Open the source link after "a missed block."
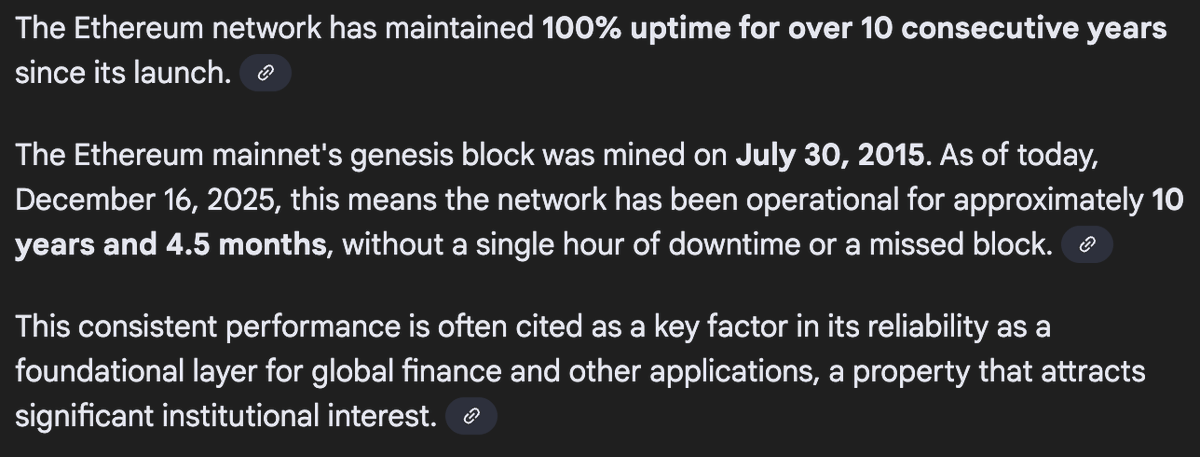Screen dimensions: 1200x457 pyautogui.click(x=1086, y=245)
